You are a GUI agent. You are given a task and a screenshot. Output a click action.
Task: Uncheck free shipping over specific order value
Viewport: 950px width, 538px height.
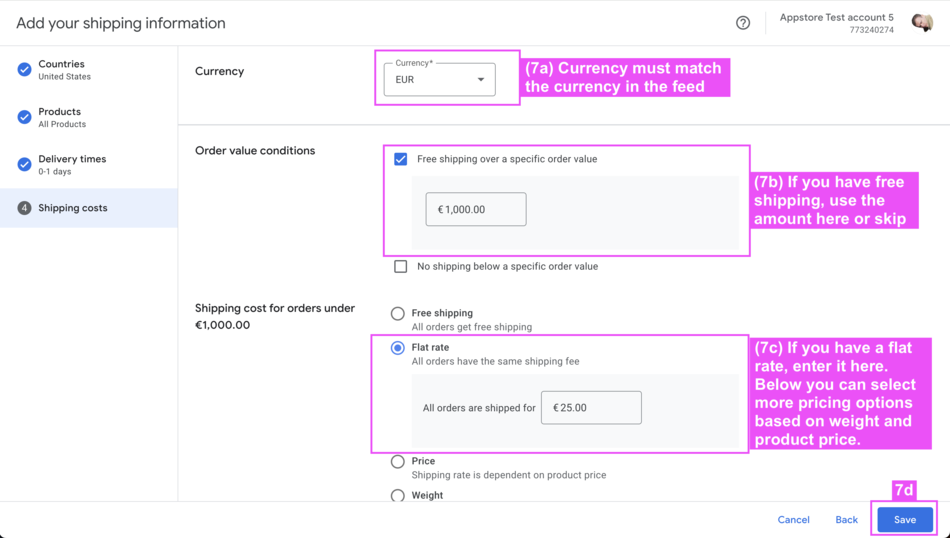tap(401, 159)
